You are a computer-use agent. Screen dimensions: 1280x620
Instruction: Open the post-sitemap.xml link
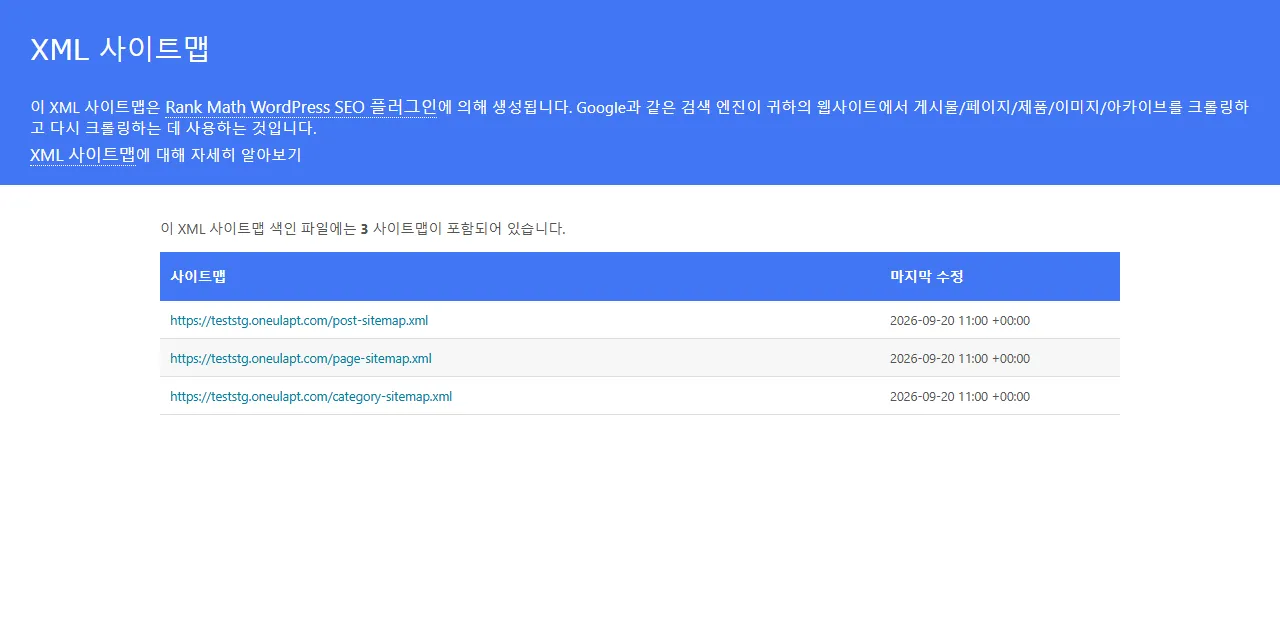click(299, 321)
